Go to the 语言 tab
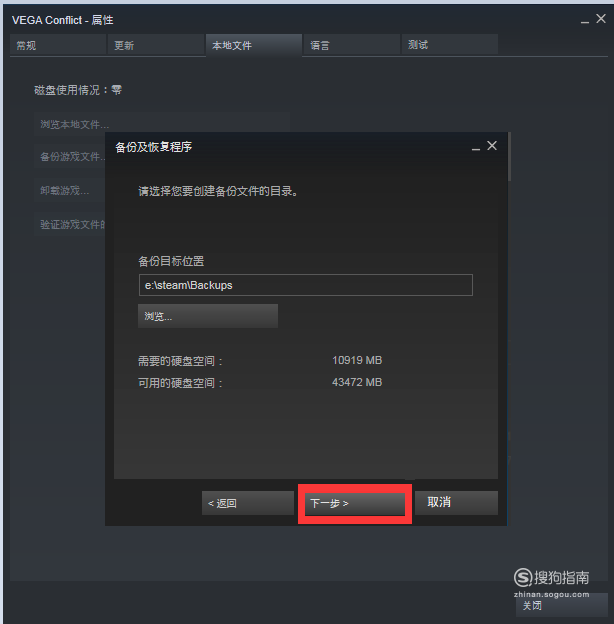This screenshot has height=624, width=614. coord(352,45)
